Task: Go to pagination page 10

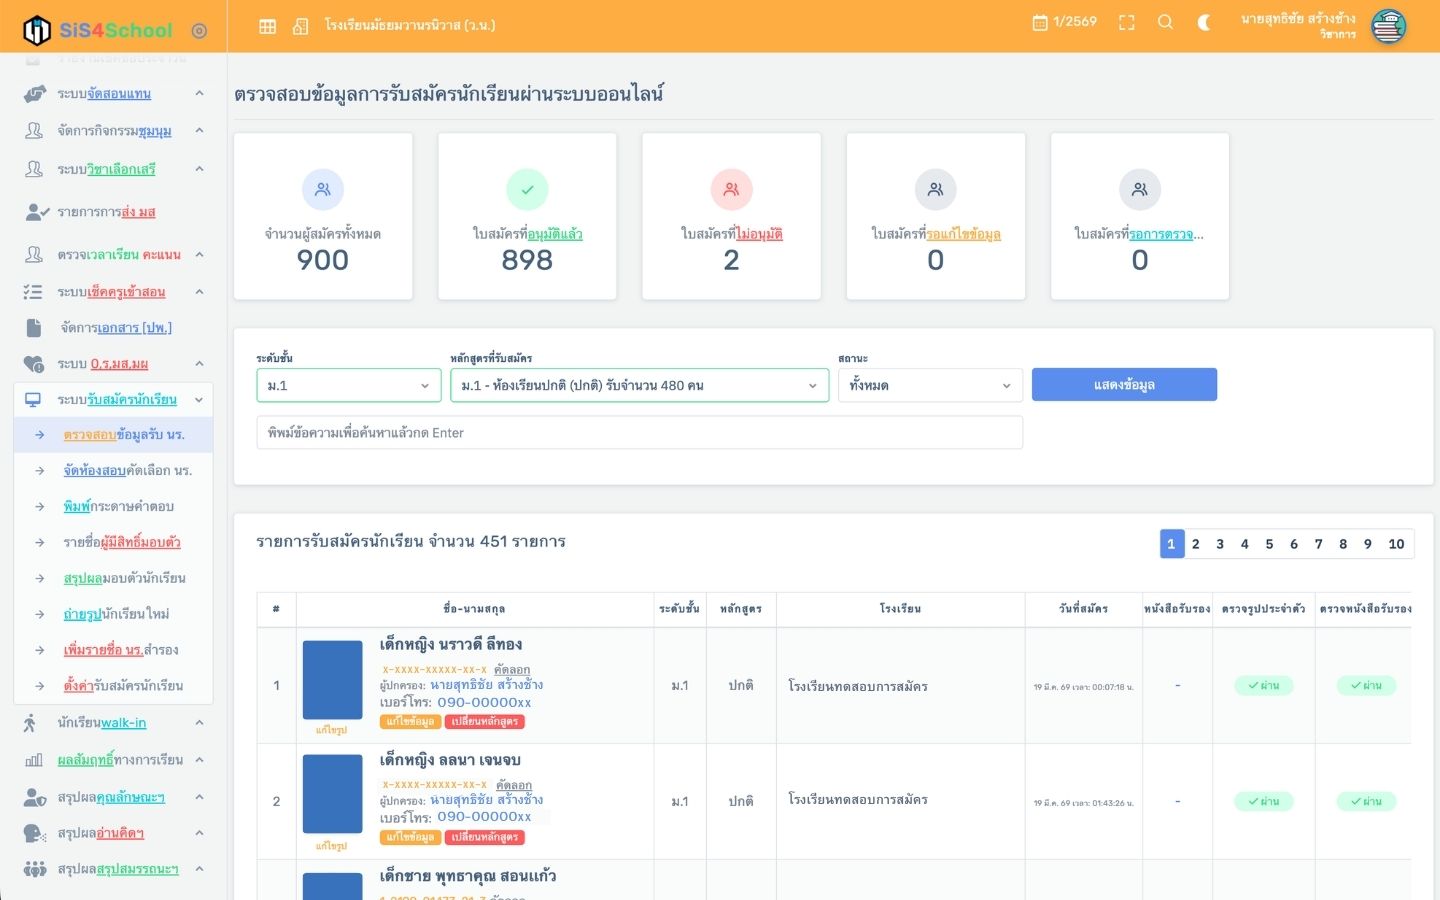Action: (x=1396, y=543)
